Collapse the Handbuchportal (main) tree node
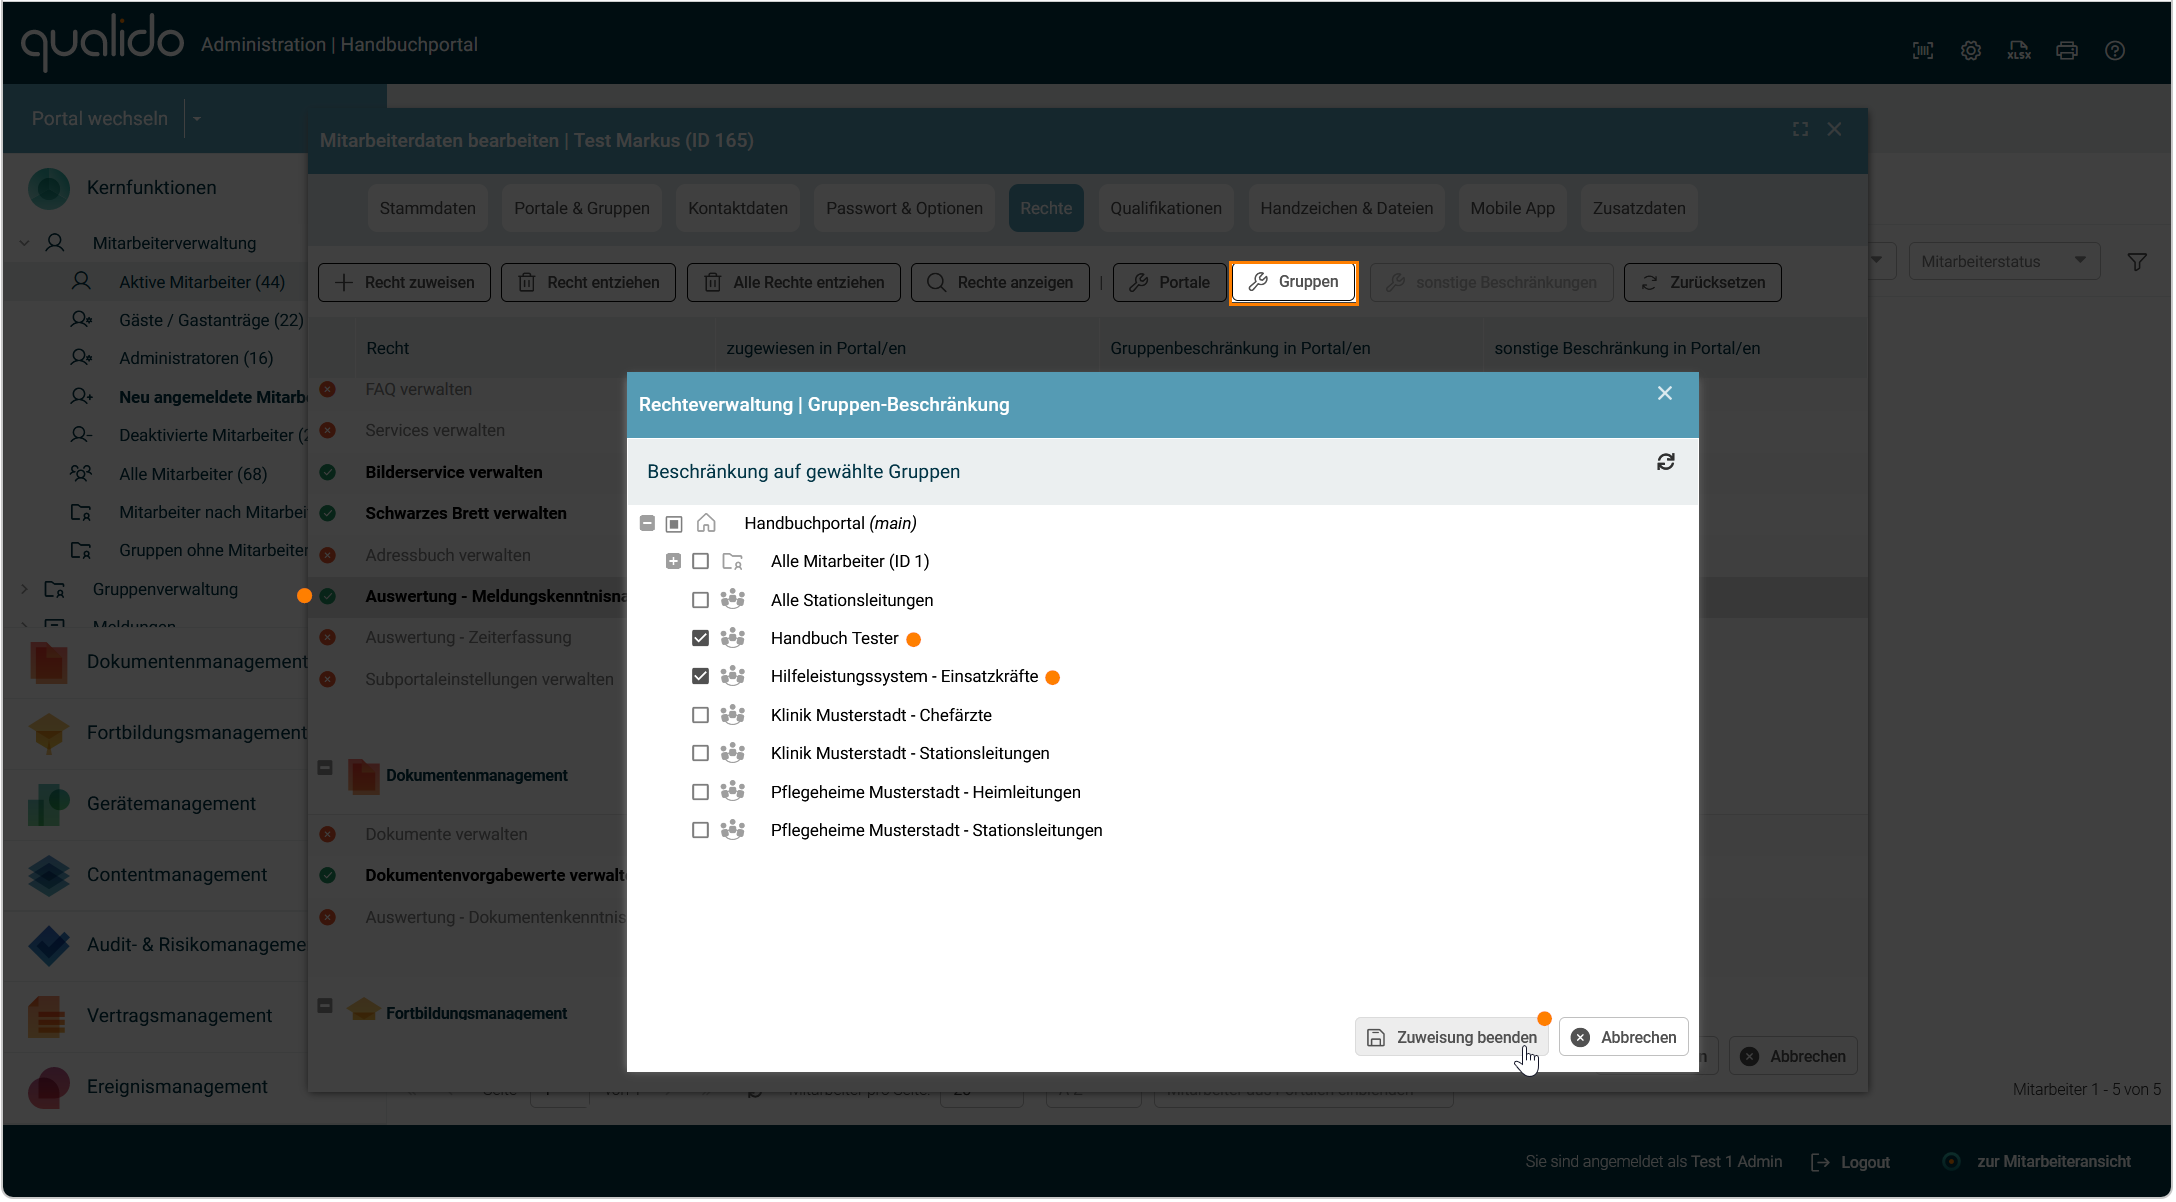This screenshot has width=2176, height=1202. [x=647, y=523]
